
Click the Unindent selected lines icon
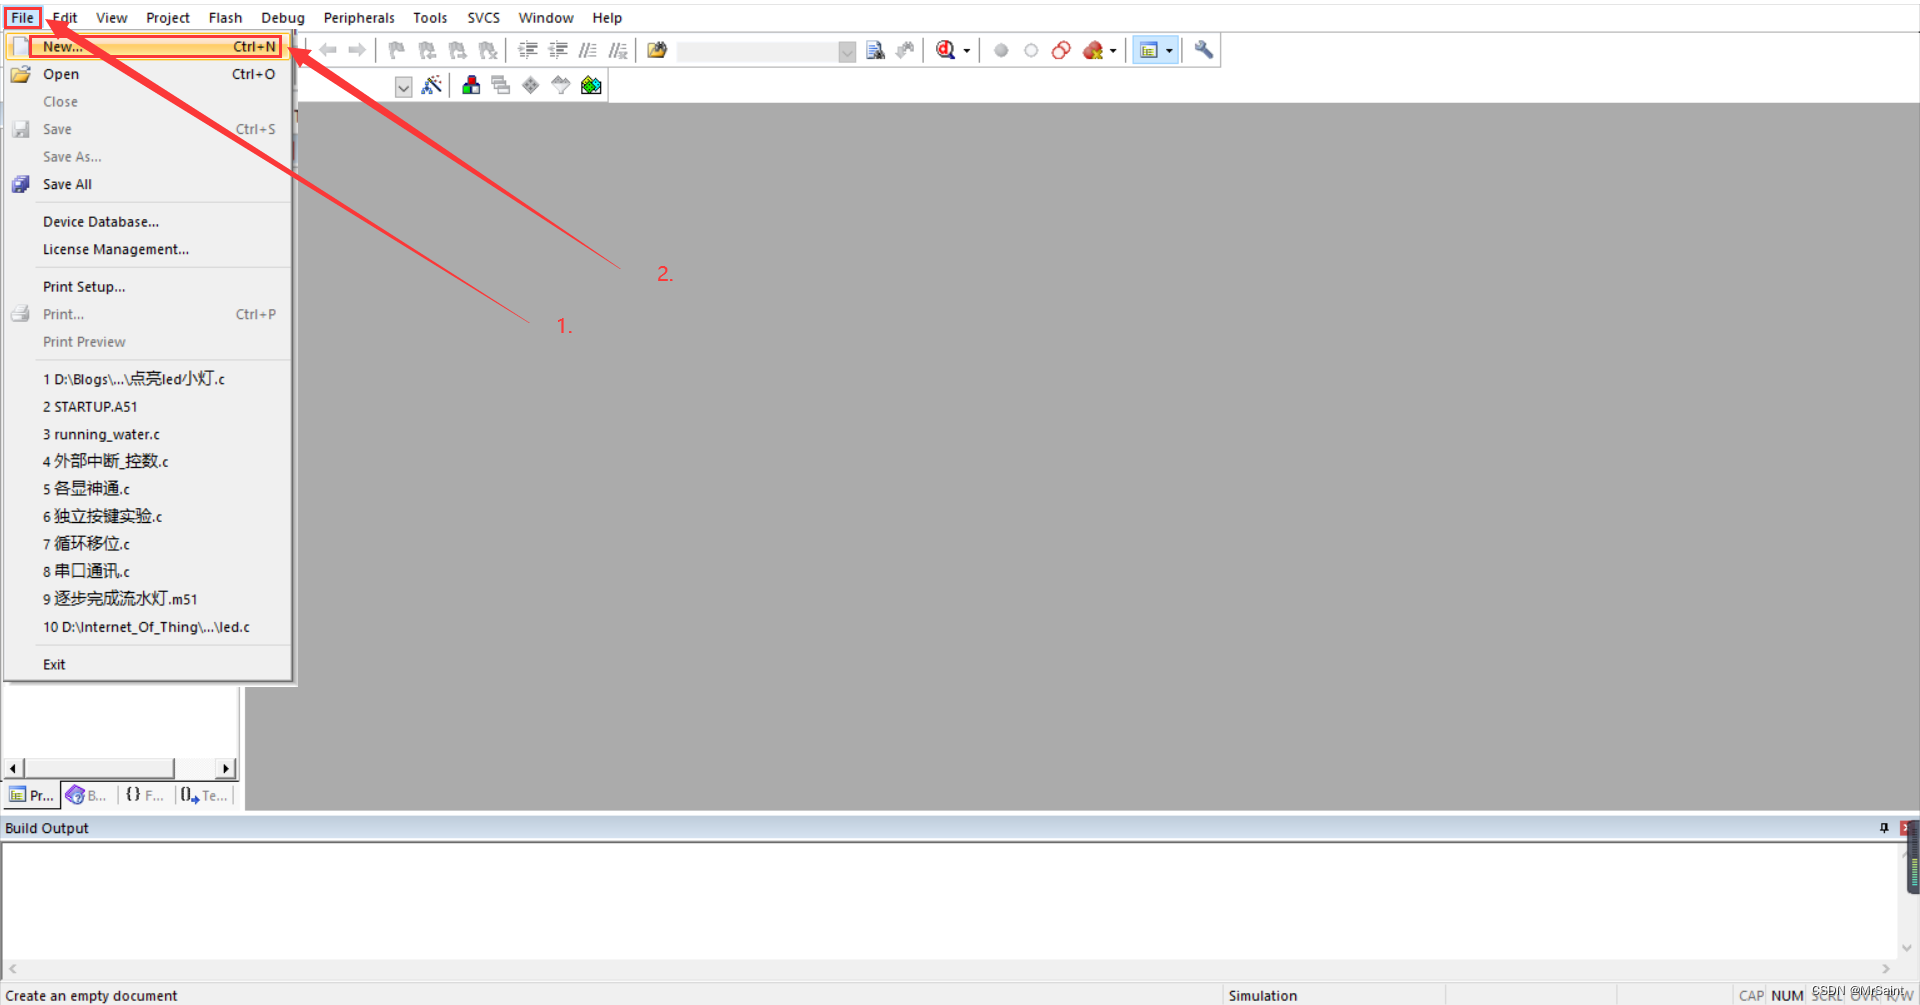point(558,50)
